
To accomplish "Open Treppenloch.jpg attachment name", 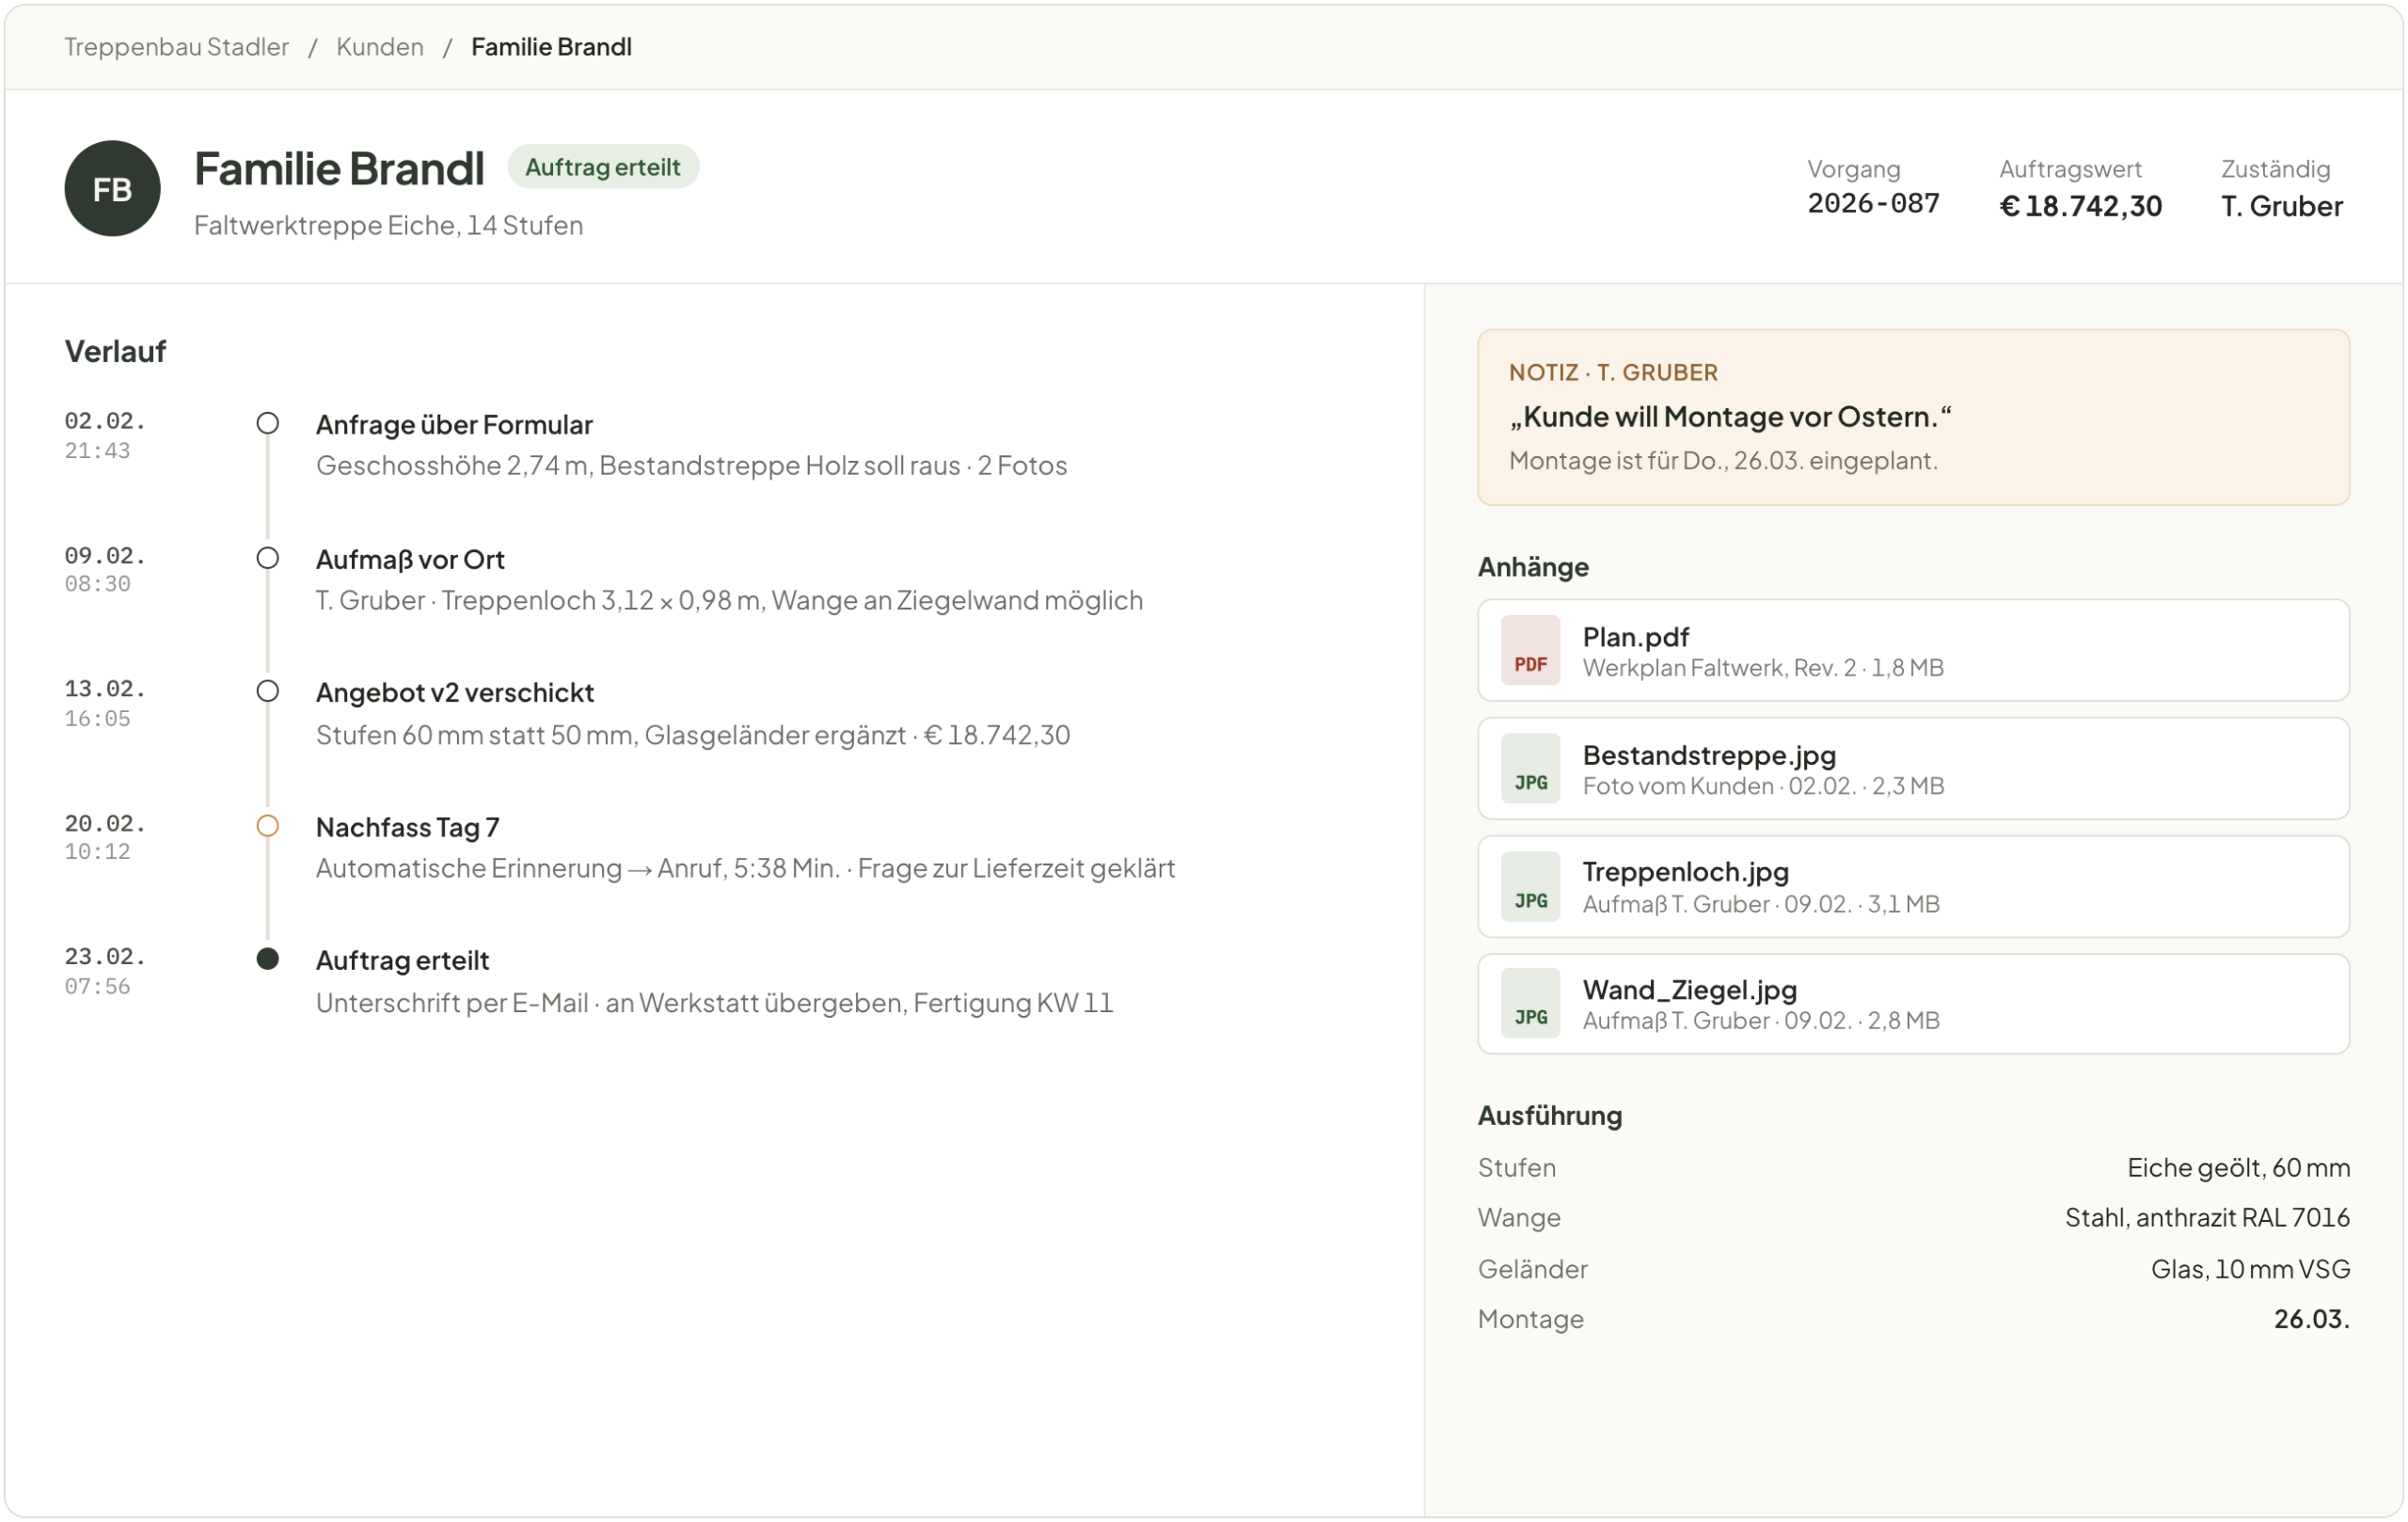I will [1685, 872].
